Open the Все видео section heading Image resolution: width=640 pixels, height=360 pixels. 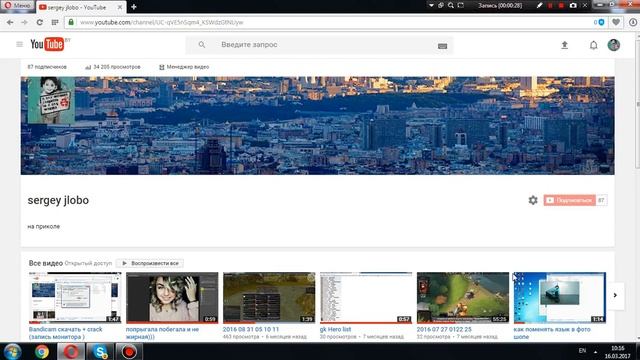tap(46, 263)
